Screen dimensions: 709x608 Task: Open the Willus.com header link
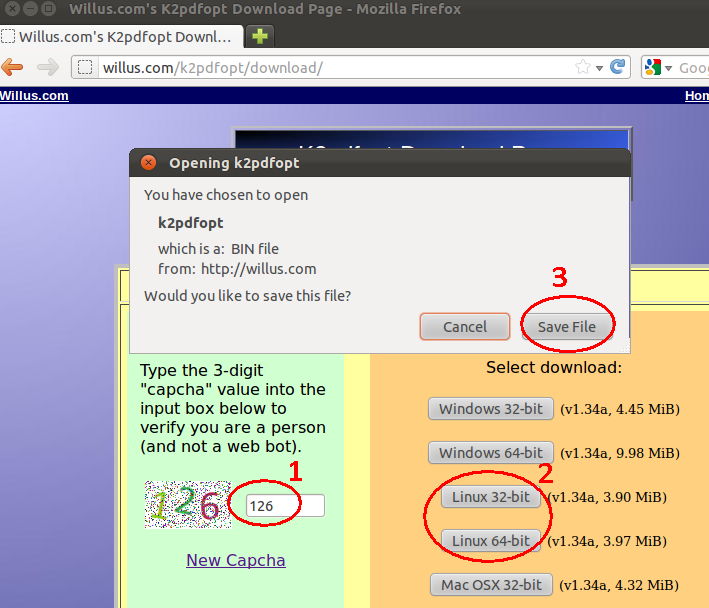pos(34,95)
